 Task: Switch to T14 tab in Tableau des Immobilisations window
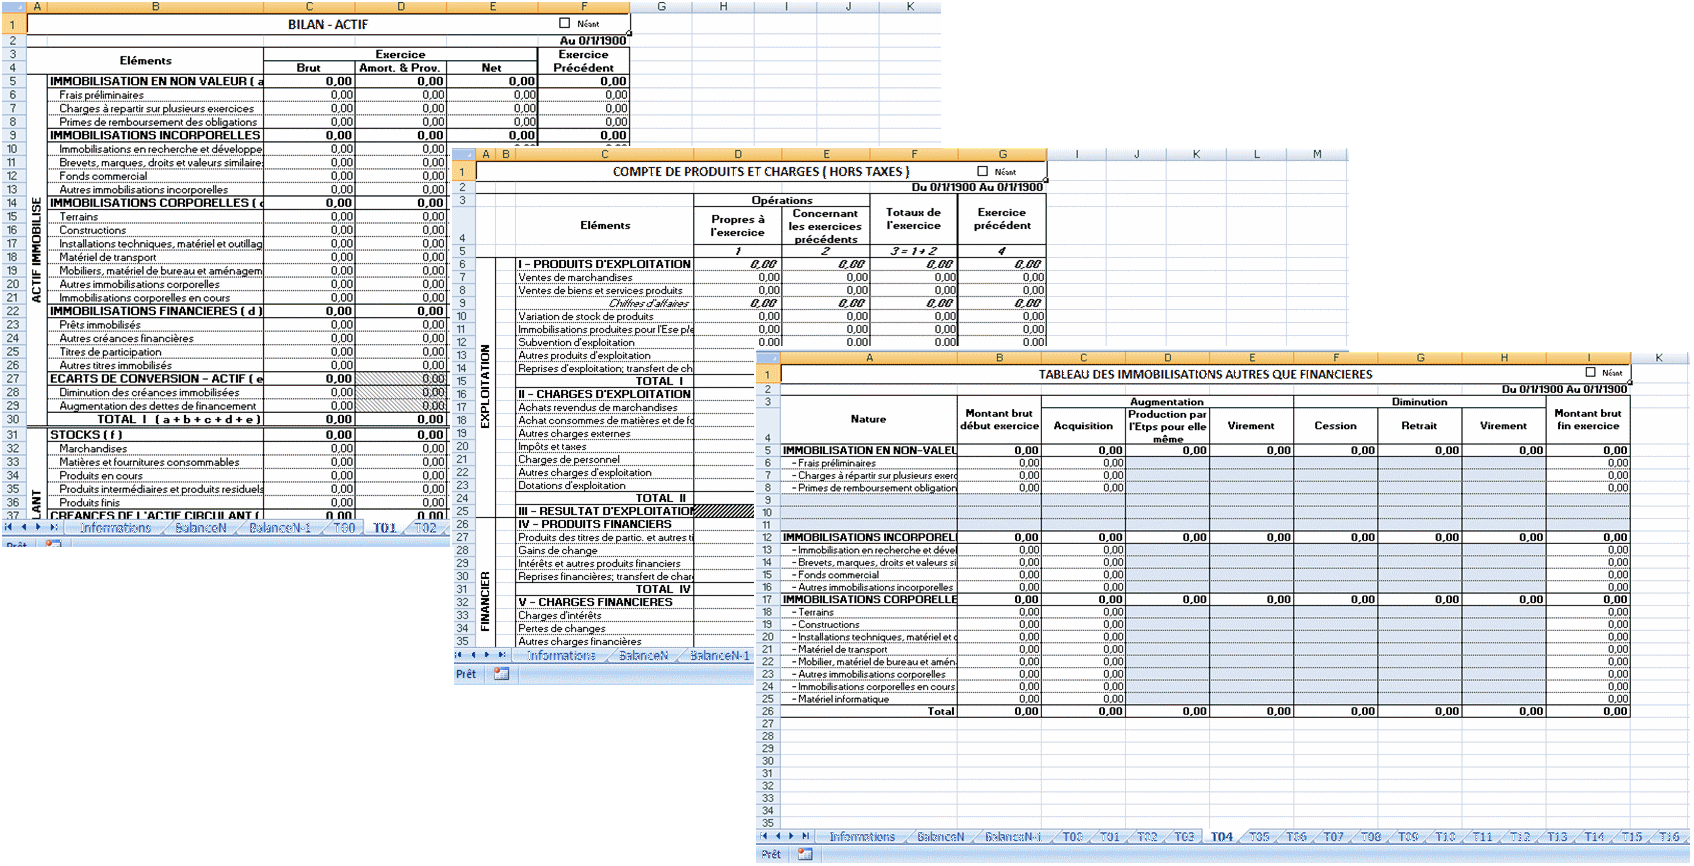(x=1594, y=837)
